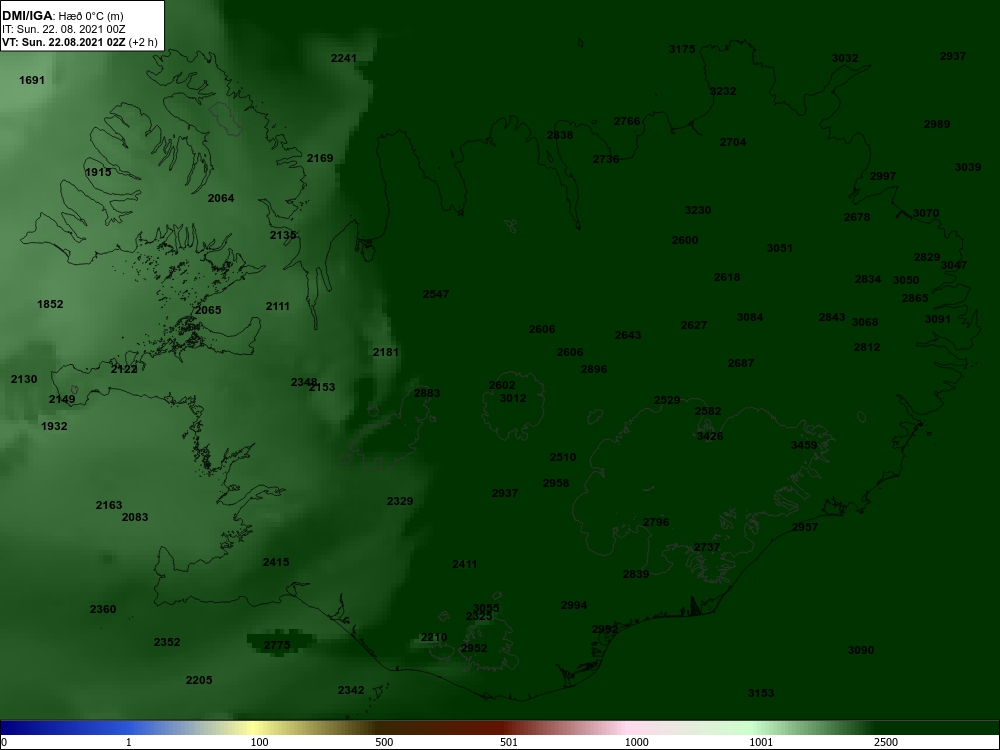1000x750 pixels.
Task: Click the 3051 value
Action: 779,249
